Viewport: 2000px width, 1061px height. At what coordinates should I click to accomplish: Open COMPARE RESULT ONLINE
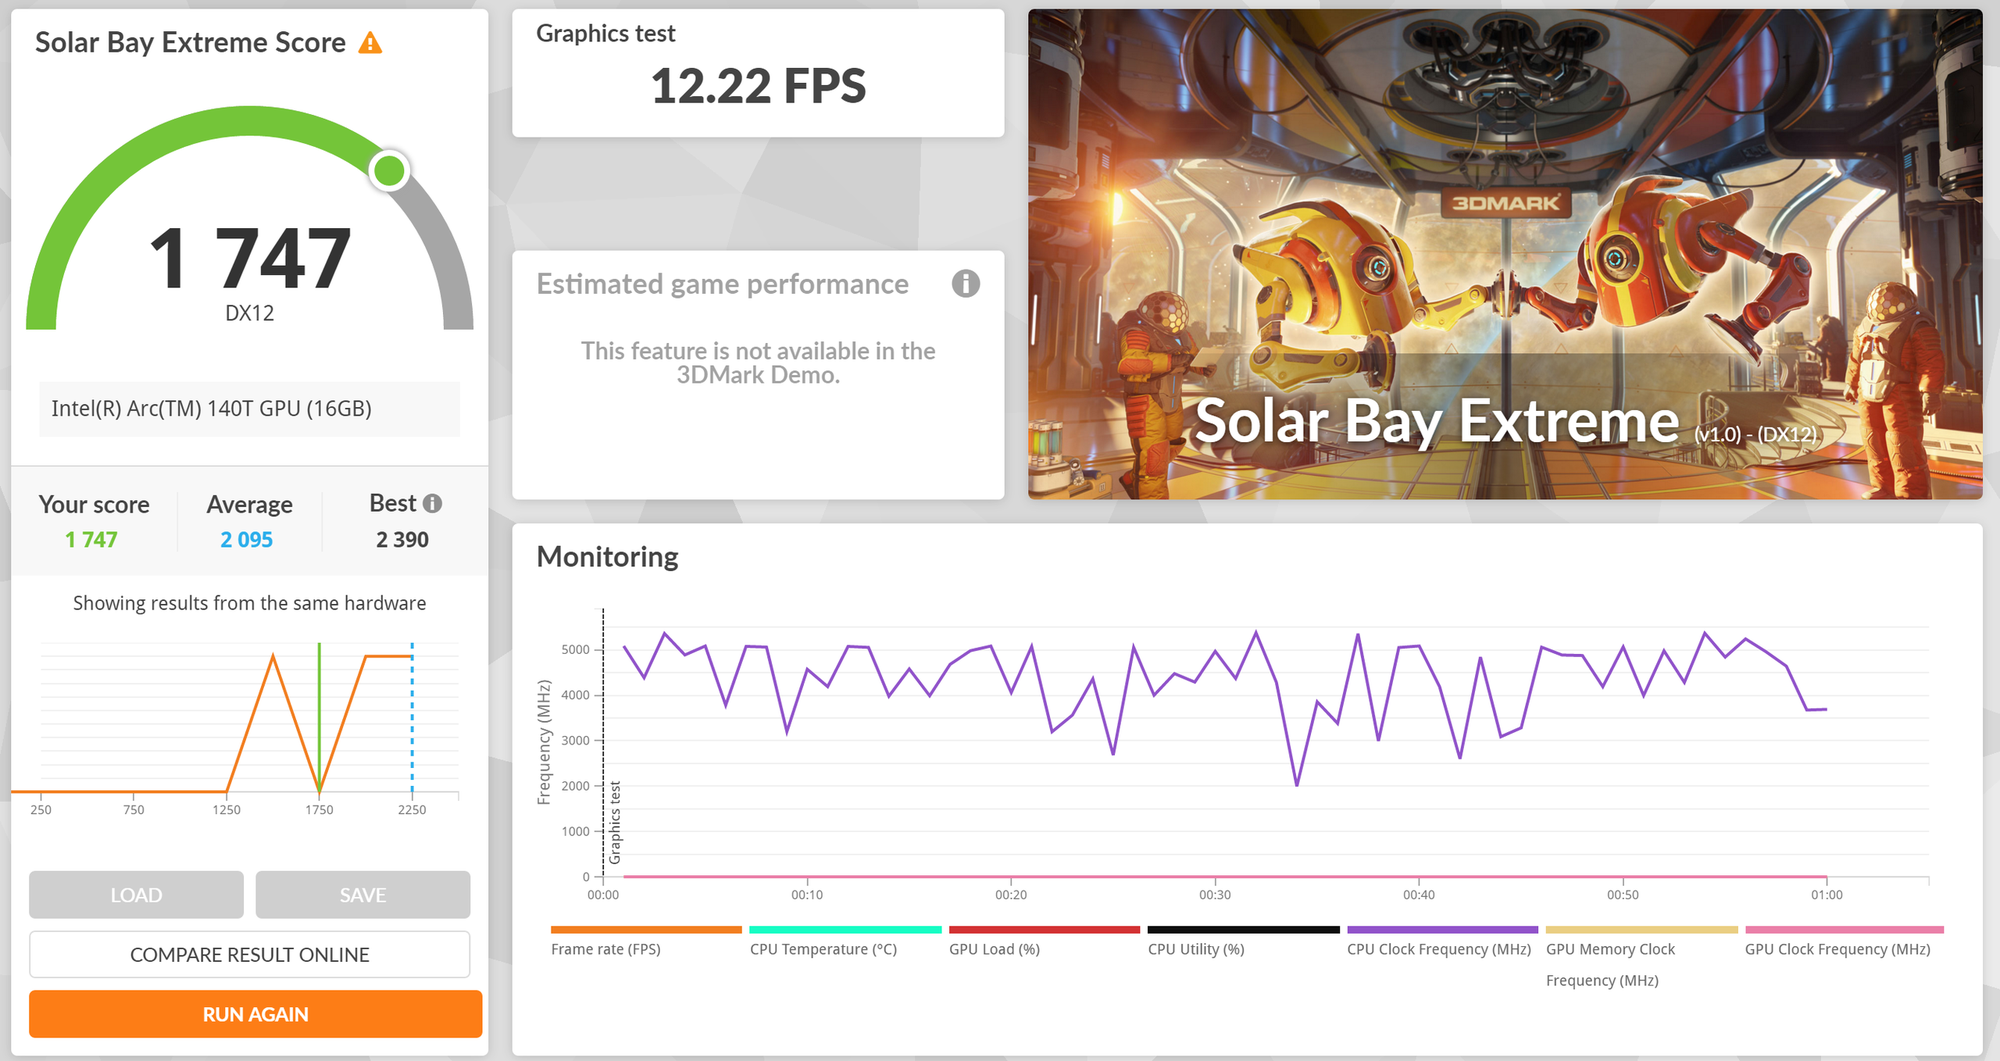click(x=250, y=955)
